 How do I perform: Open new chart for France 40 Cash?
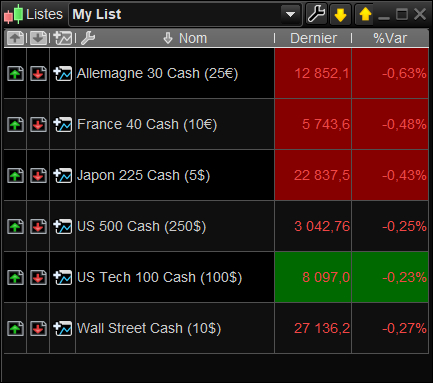pyautogui.click(x=63, y=125)
